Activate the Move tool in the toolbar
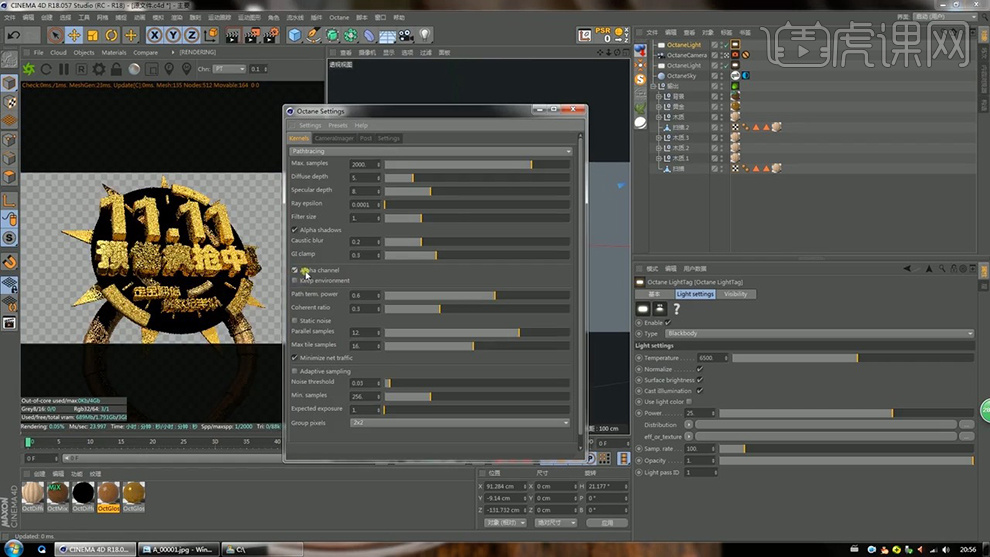This screenshot has height=557, width=990. pyautogui.click(x=74, y=35)
